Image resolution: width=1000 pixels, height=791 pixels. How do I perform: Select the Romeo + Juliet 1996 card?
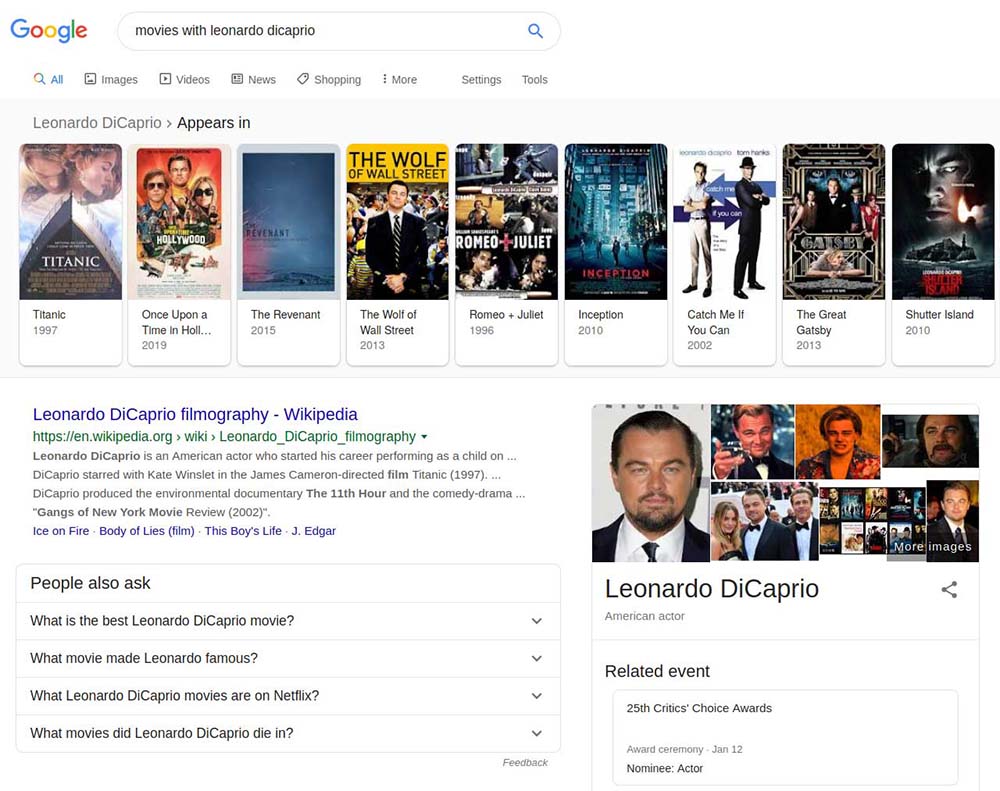(506, 255)
